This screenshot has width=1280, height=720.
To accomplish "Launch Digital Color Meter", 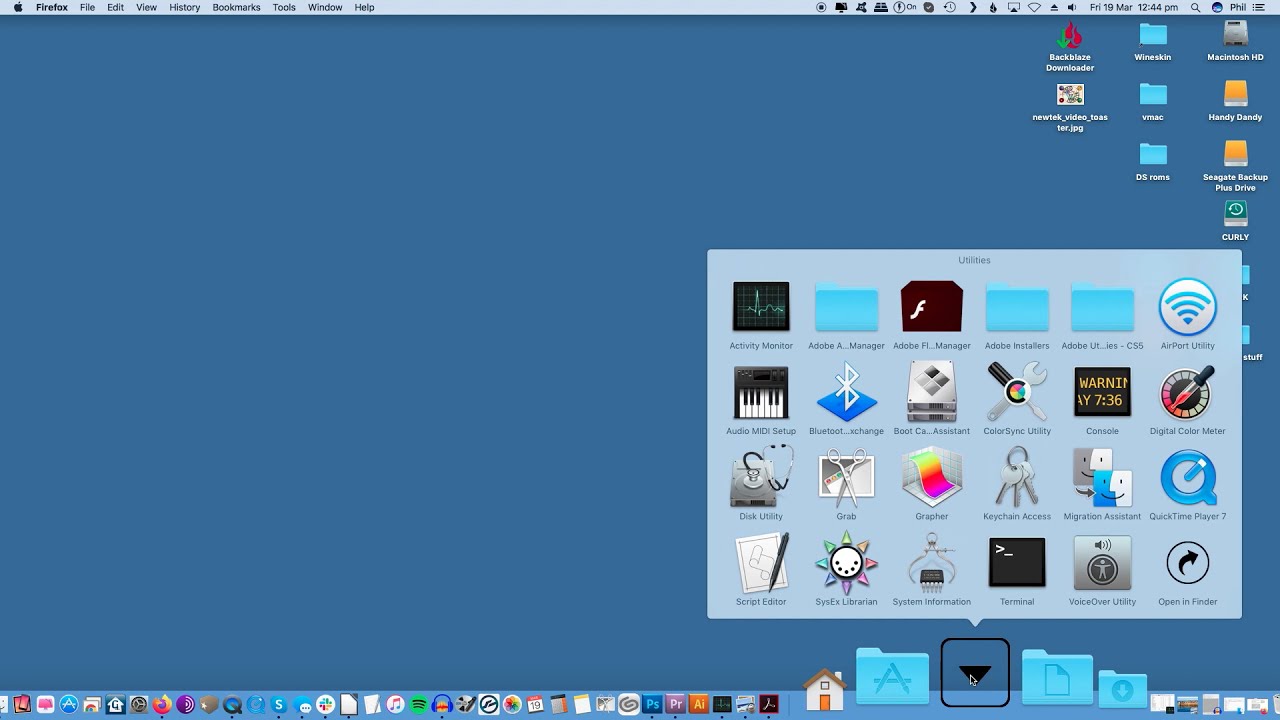I will (1188, 392).
